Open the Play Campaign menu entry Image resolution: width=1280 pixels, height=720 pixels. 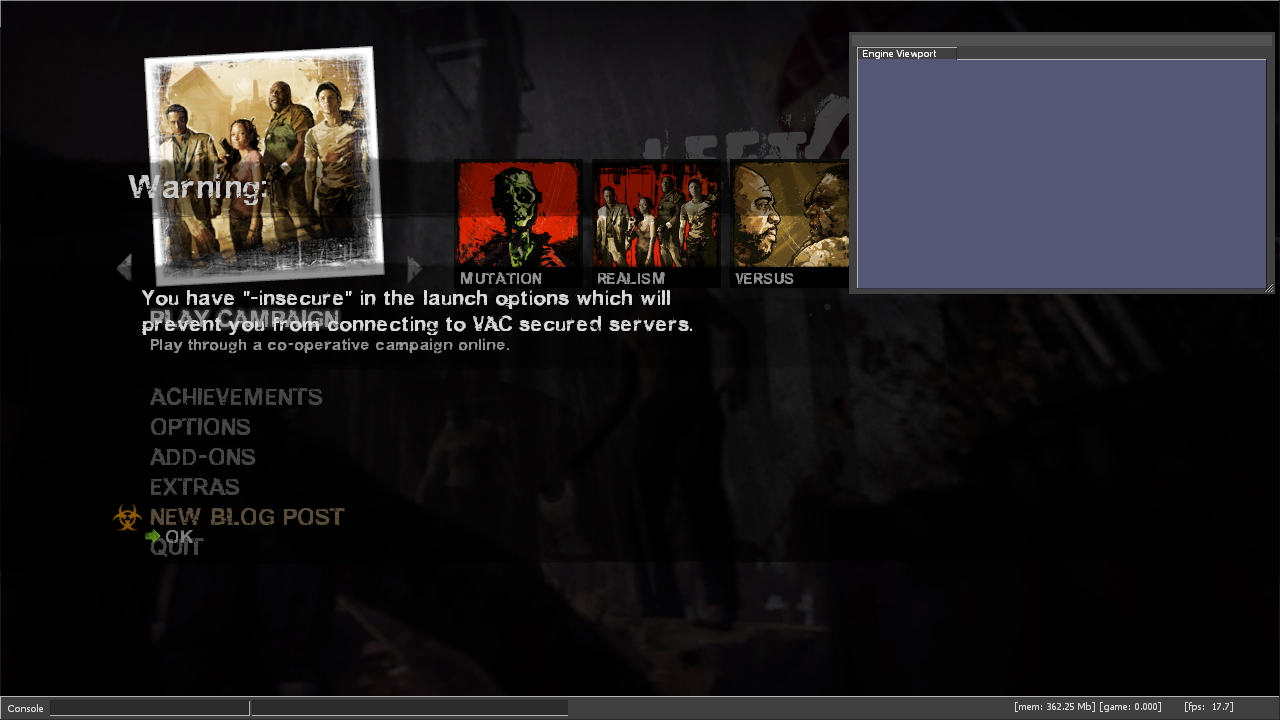pyautogui.click(x=244, y=319)
